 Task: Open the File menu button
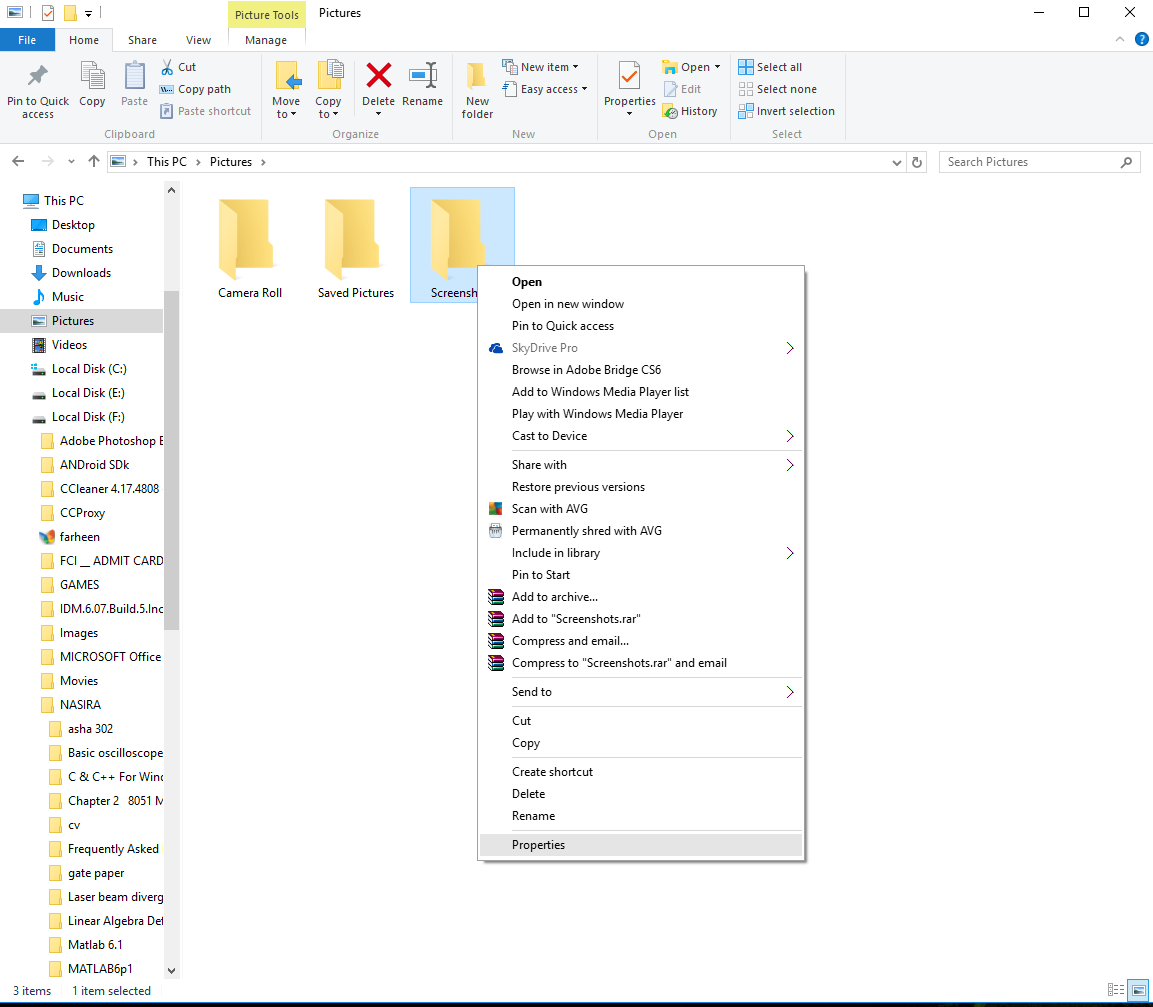[27, 40]
